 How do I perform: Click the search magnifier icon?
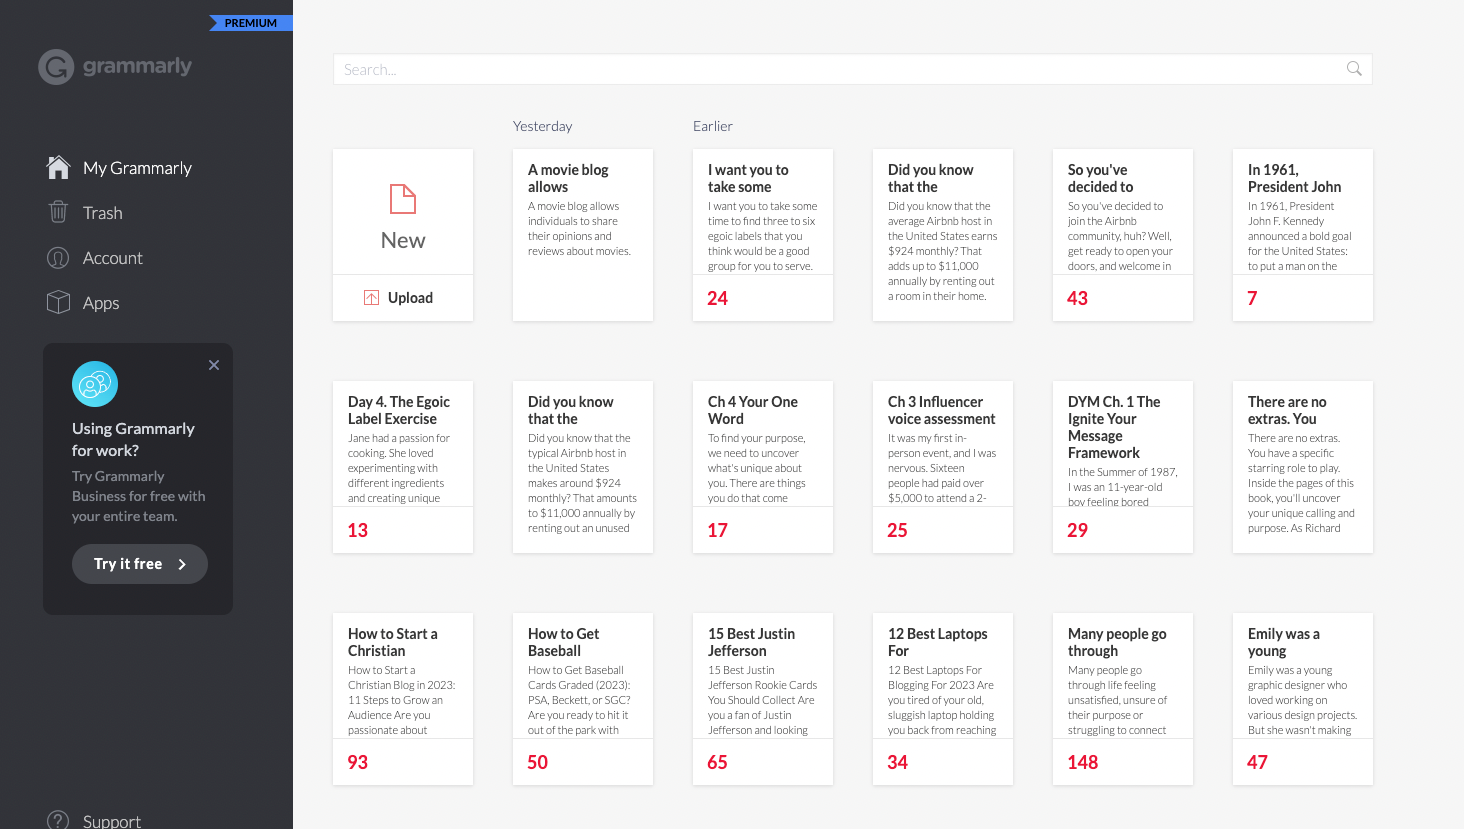pos(1354,69)
